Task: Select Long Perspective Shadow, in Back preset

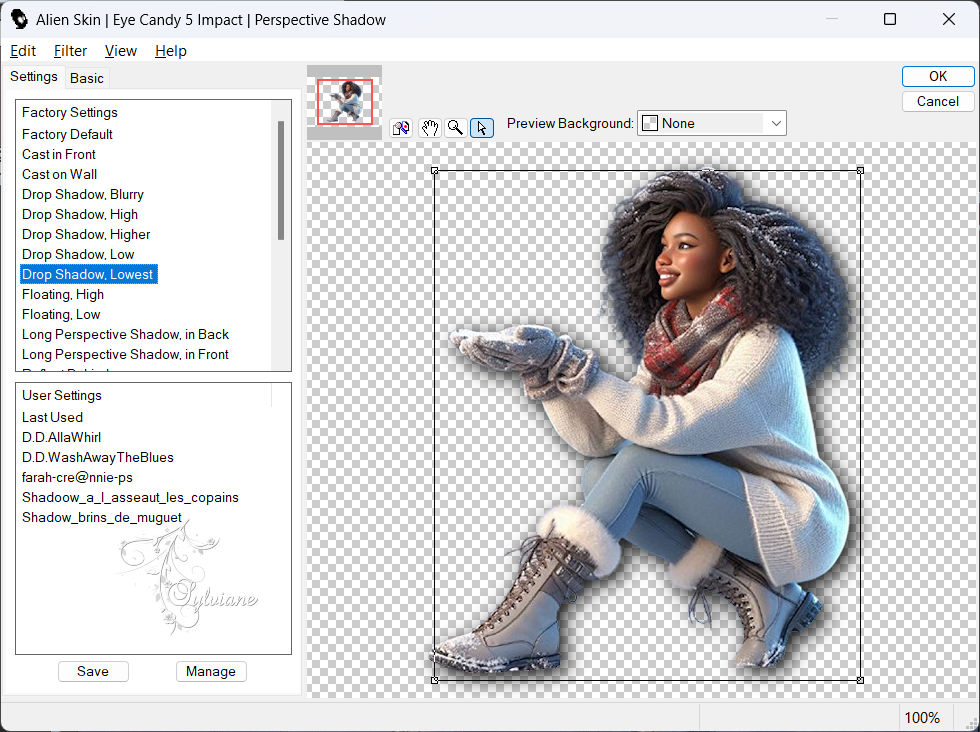Action: click(x=126, y=334)
